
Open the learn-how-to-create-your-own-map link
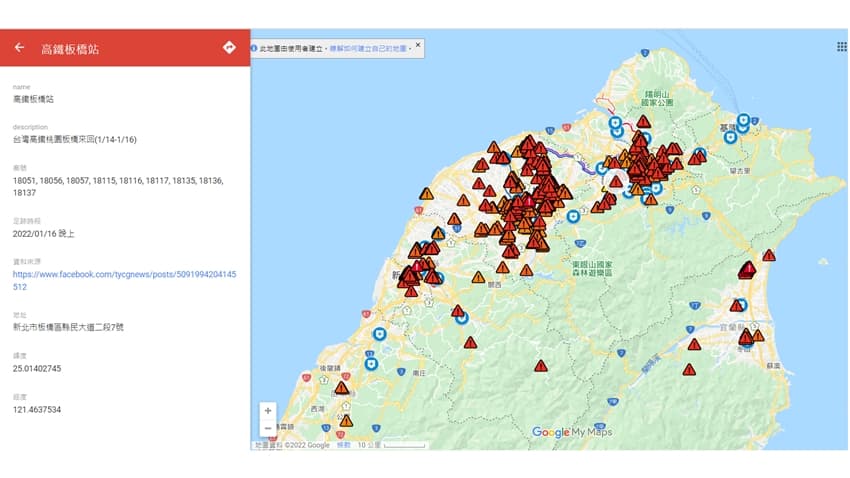coord(368,49)
